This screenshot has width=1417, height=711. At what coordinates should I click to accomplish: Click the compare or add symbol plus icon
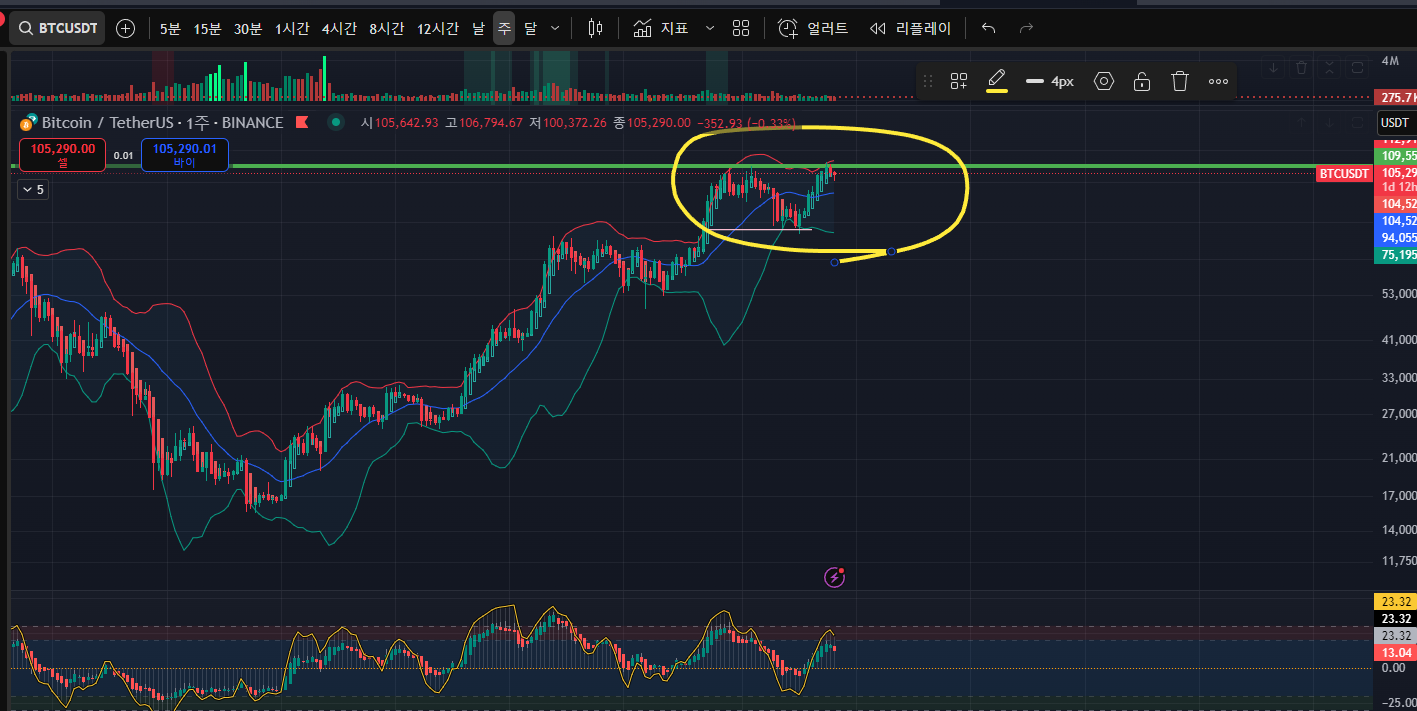[x=126, y=28]
